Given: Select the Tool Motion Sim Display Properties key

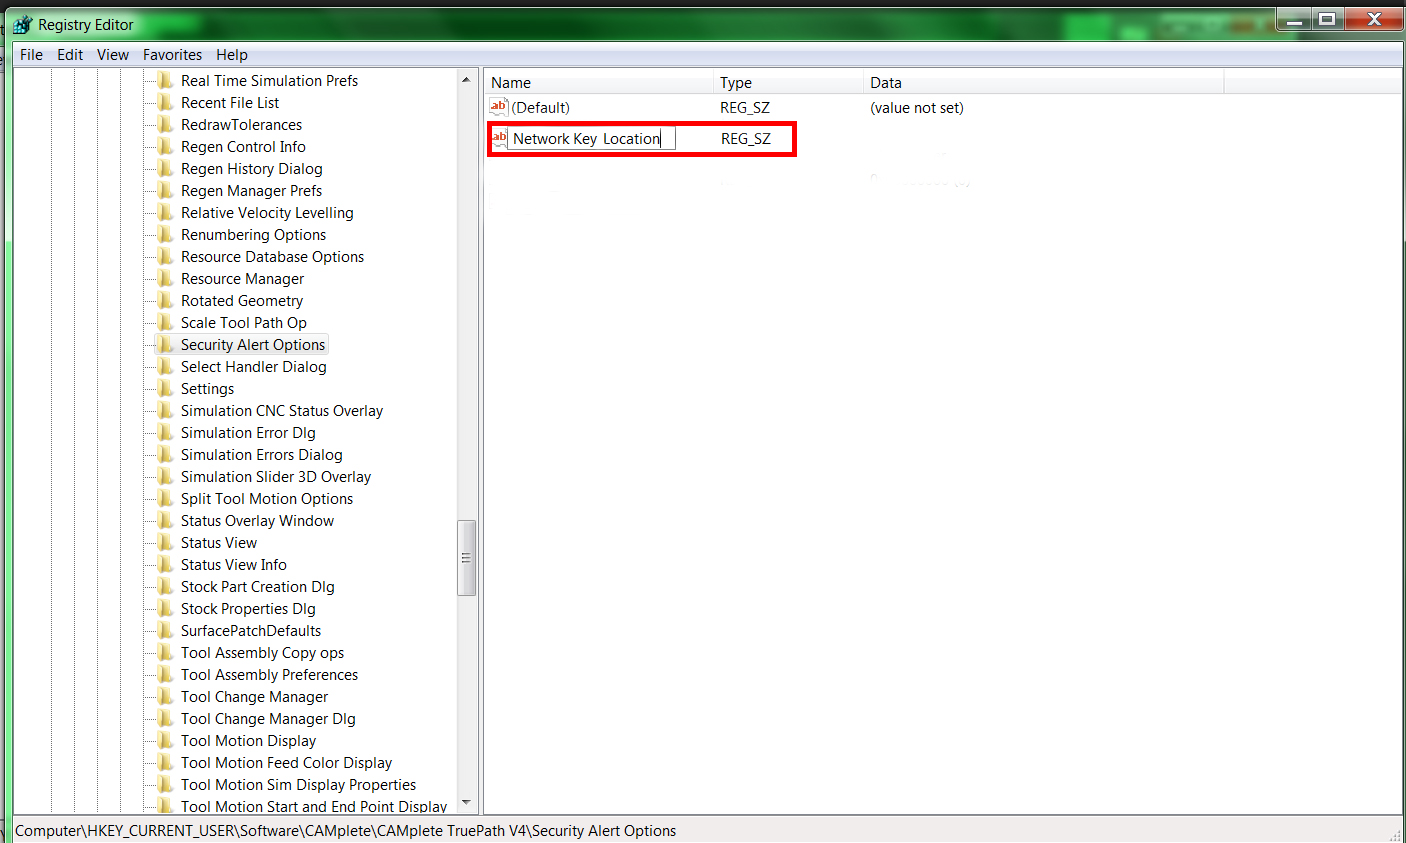Looking at the screenshot, I should click(x=298, y=785).
